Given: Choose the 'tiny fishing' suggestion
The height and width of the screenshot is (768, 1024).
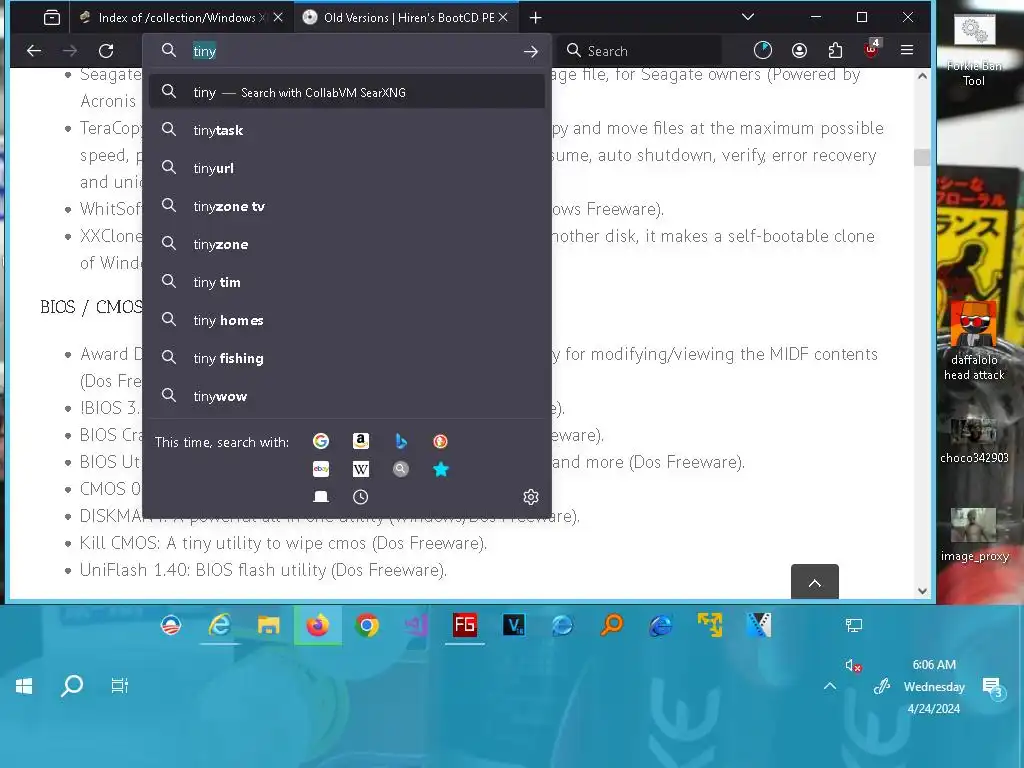Looking at the screenshot, I should (x=347, y=358).
